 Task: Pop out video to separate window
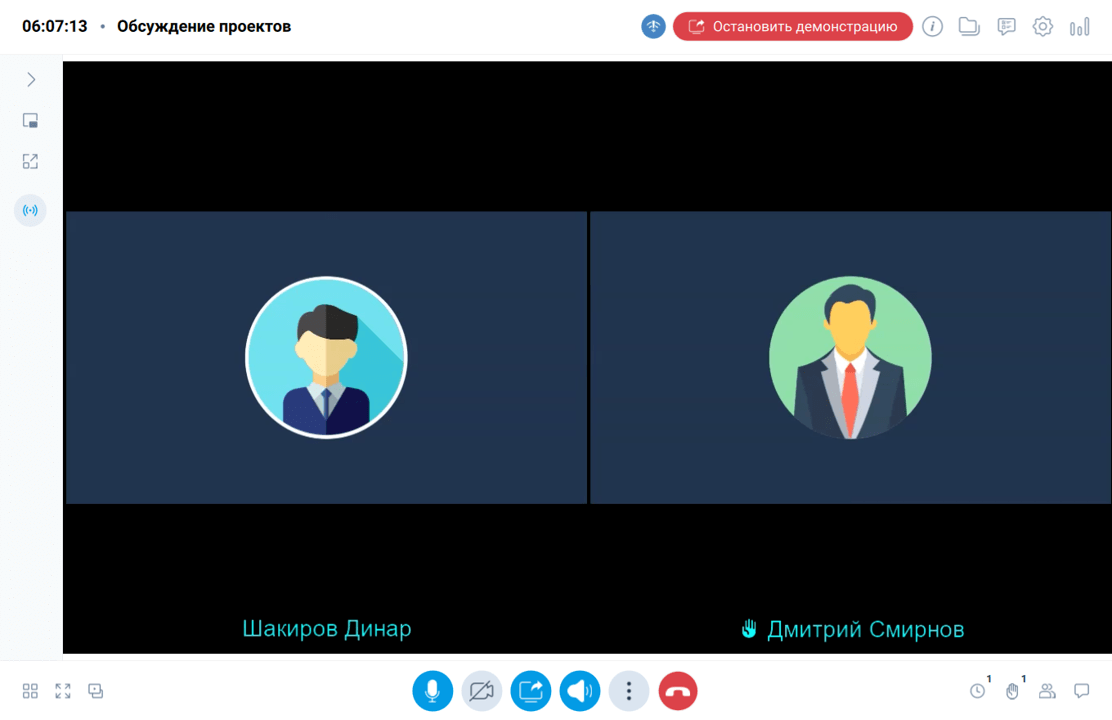click(x=31, y=161)
